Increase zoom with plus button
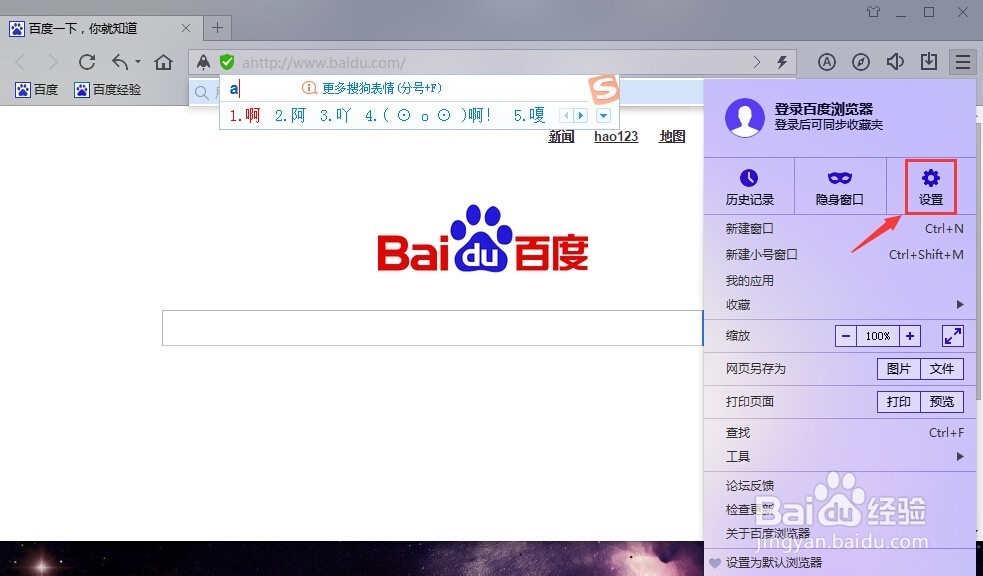This screenshot has width=983, height=576. [910, 336]
